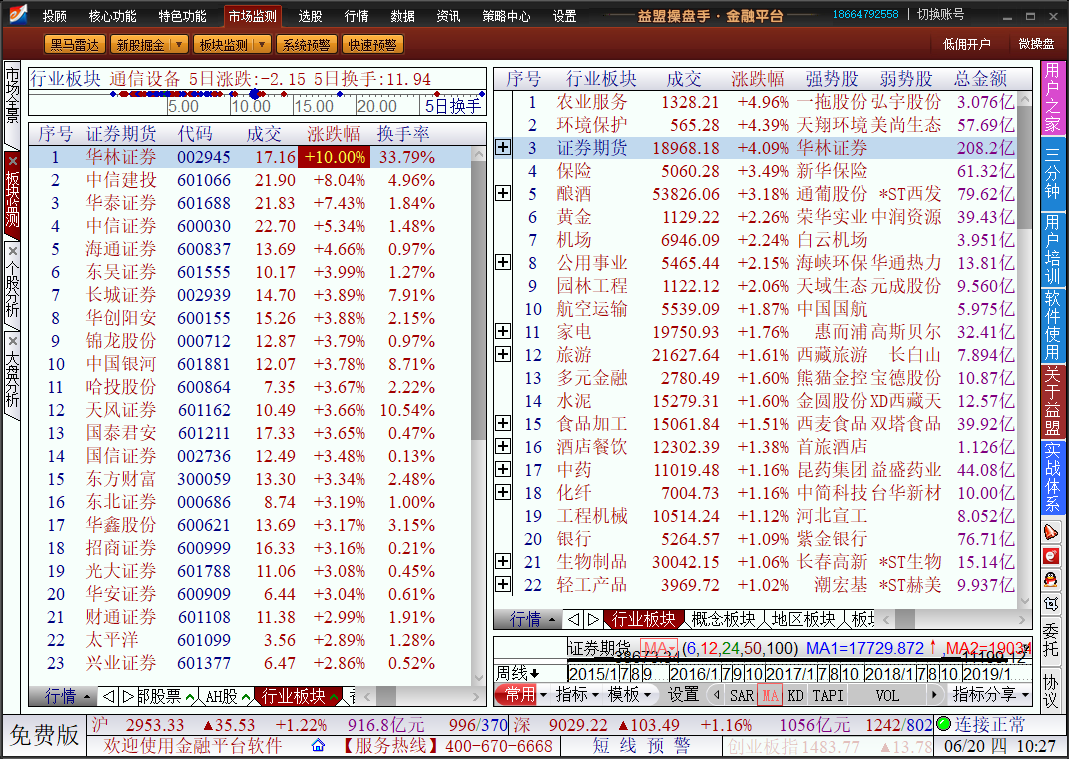Expand row 15 食品加工 plus box
The image size is (1069, 759).
coord(502,423)
